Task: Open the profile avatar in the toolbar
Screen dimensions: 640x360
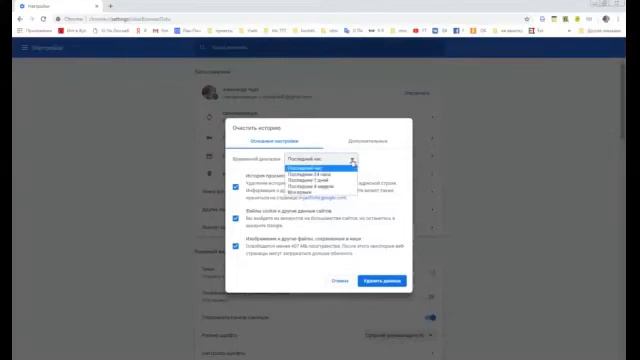Action: 606,19
